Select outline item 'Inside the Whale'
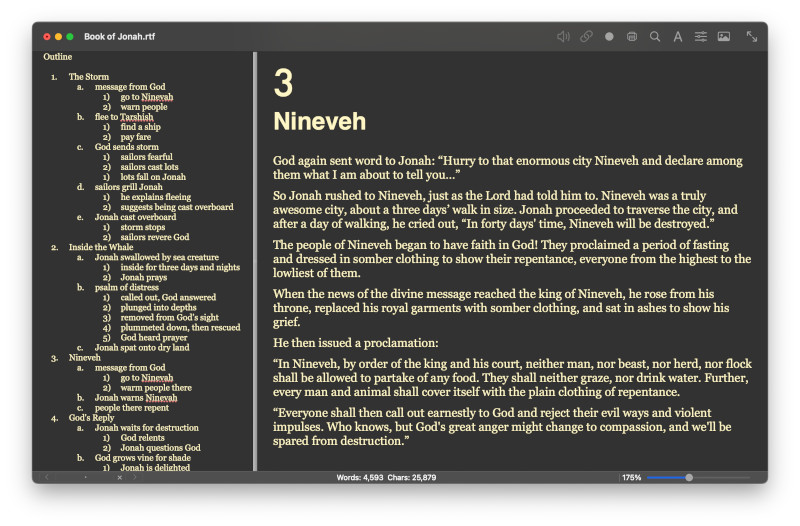 101,247
